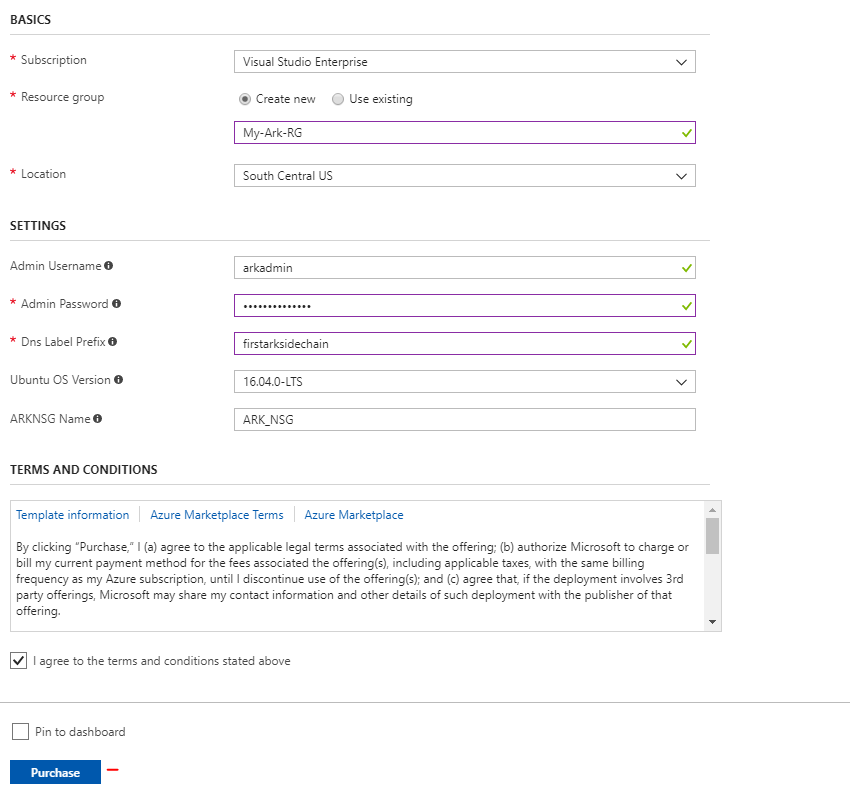Uncheck the agree to terms checkbox
Viewport: 850px width, 797px height.
18,661
